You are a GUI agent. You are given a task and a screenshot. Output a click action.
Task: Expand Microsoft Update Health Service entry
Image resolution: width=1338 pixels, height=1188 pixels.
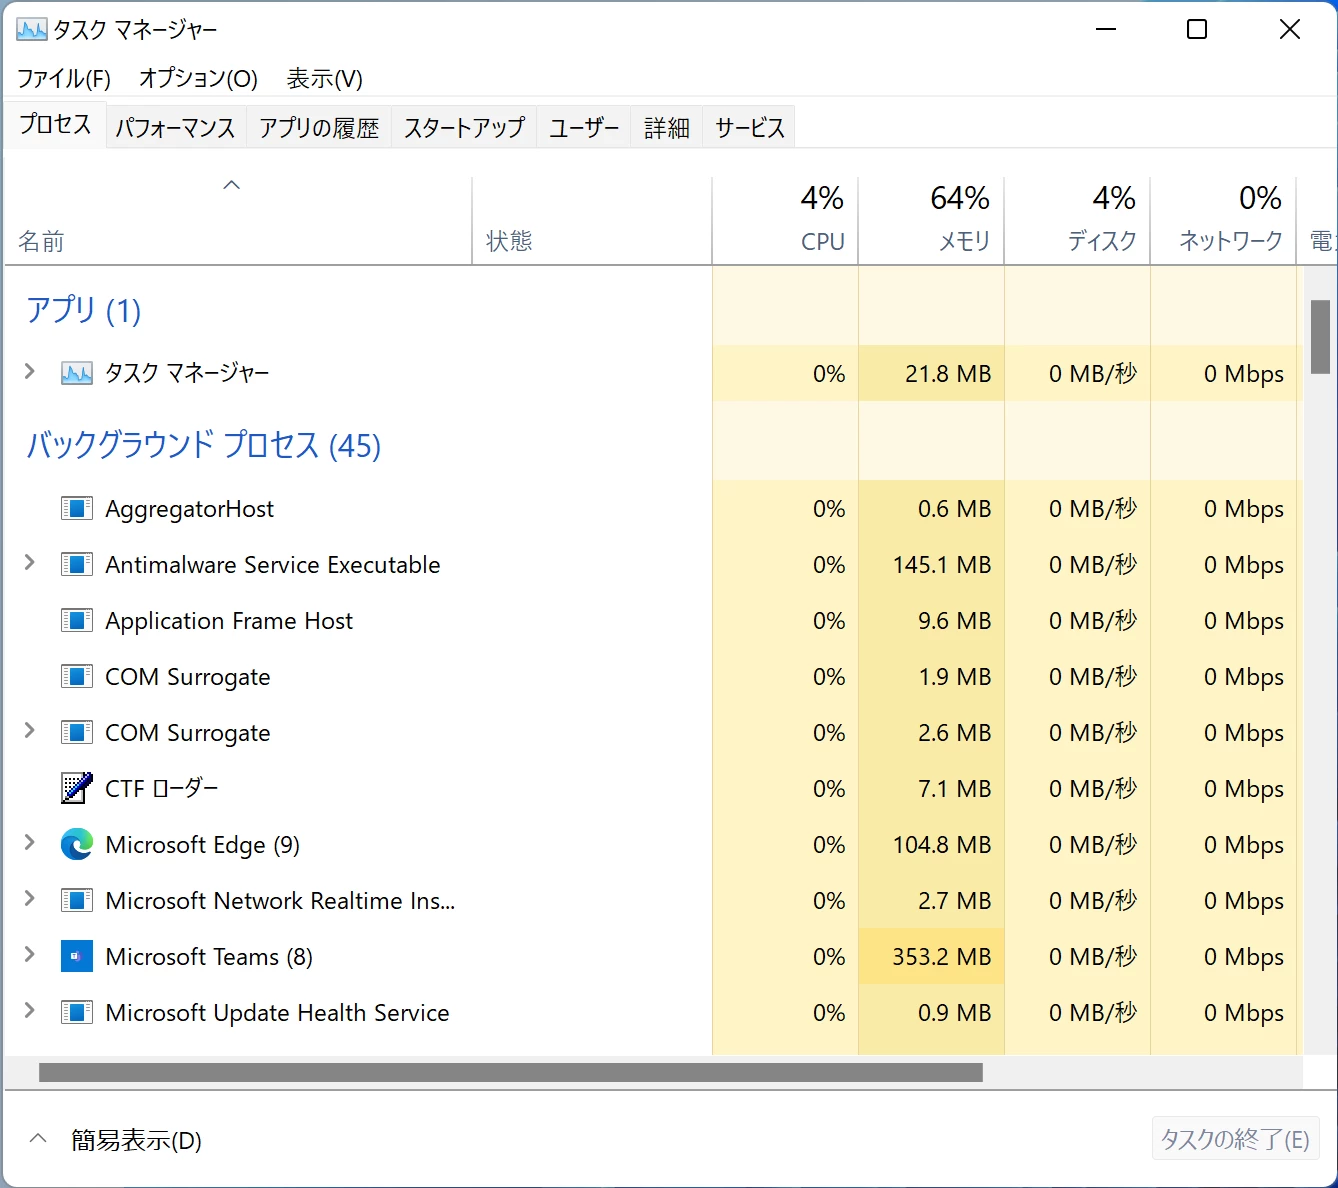30,1011
